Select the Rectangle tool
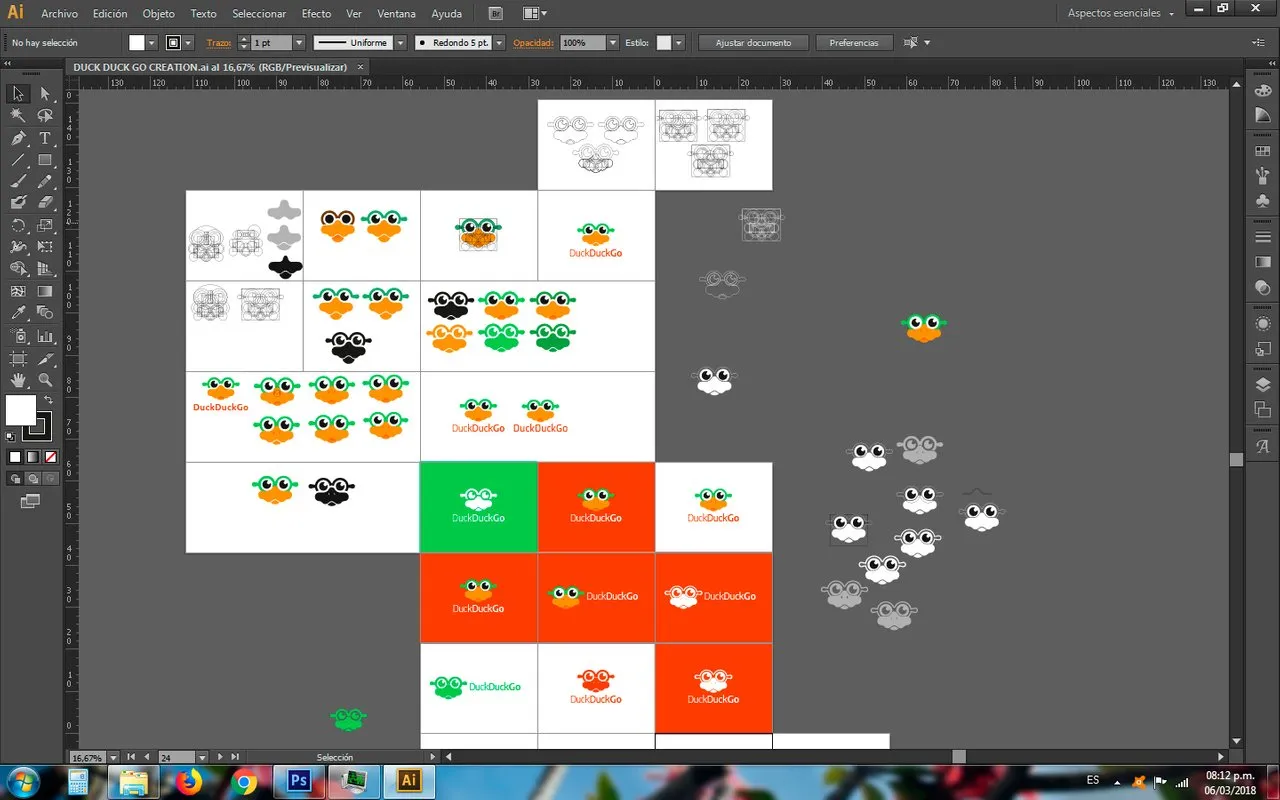This screenshot has height=800, width=1280. (x=45, y=160)
